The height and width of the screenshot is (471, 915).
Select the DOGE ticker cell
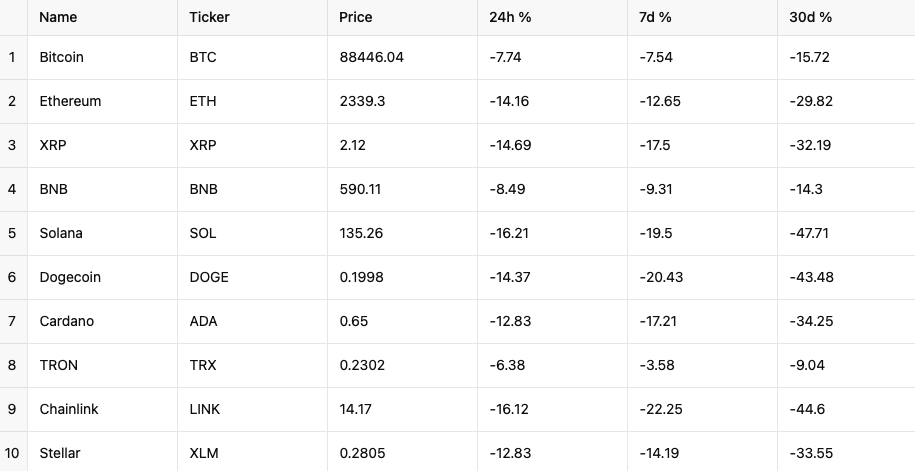coord(209,277)
